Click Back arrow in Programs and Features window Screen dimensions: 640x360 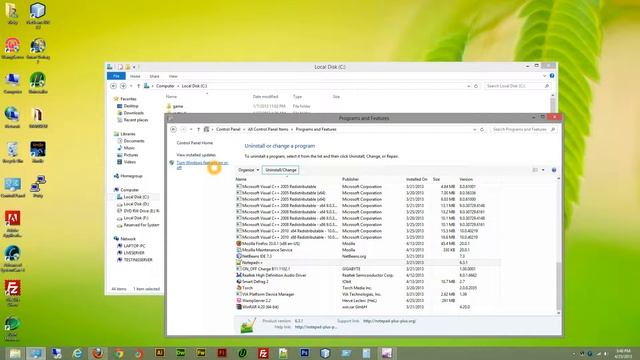(173, 129)
